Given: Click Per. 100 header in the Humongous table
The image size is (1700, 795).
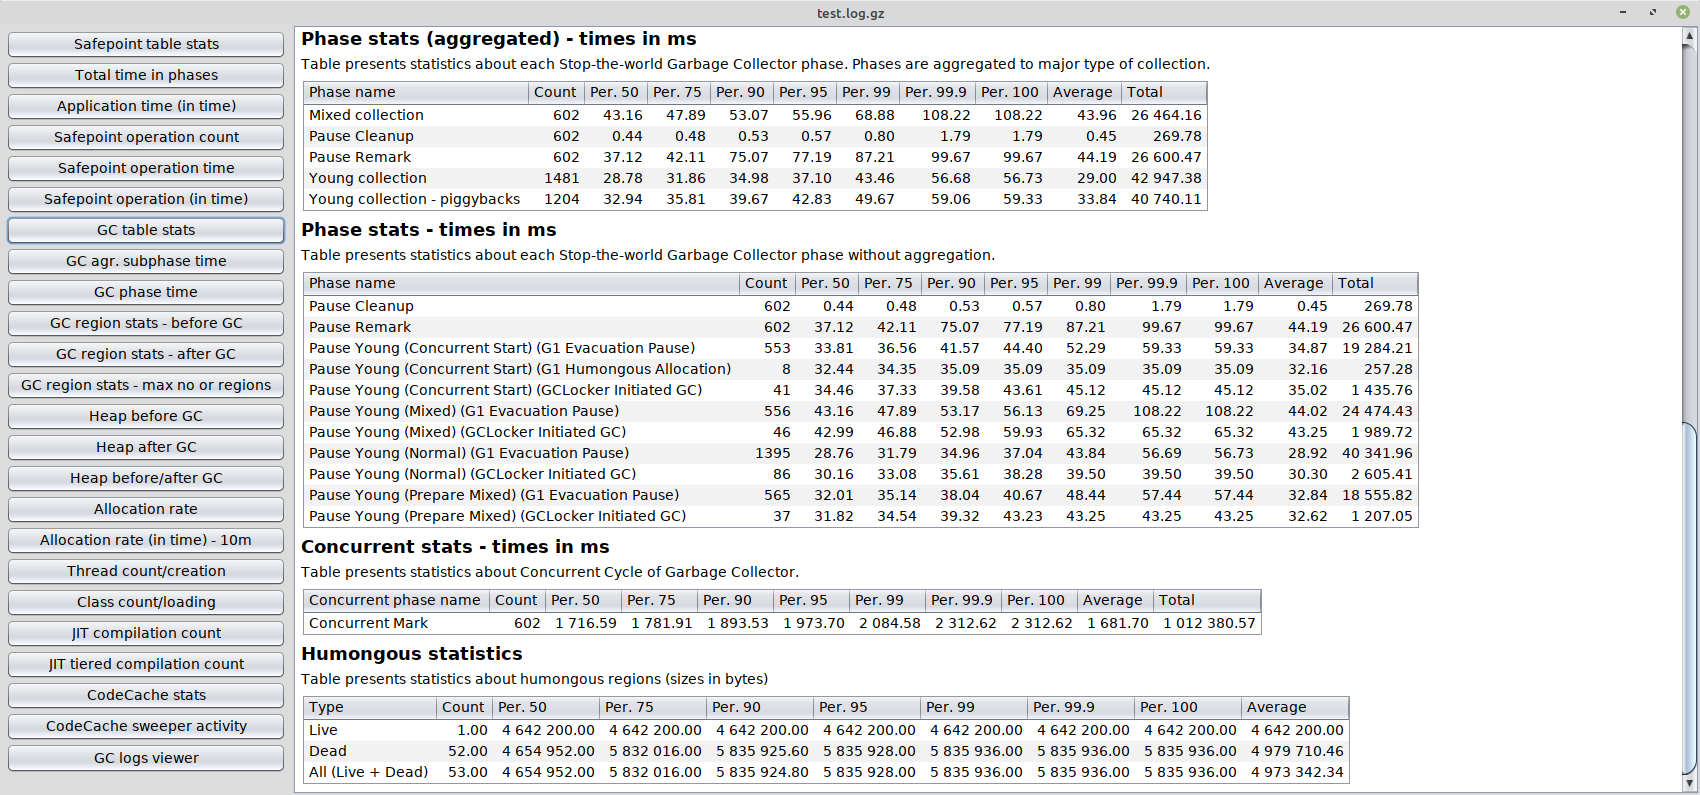Looking at the screenshot, I should point(1188,707).
